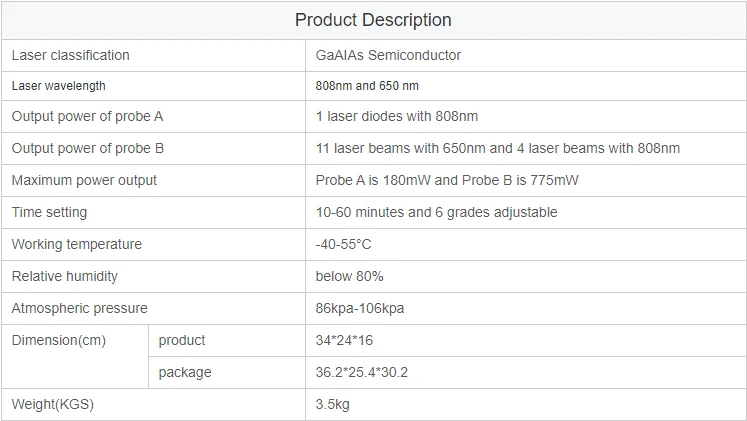
Task: Click the product dimension 34*24*16 value
Action: point(344,340)
